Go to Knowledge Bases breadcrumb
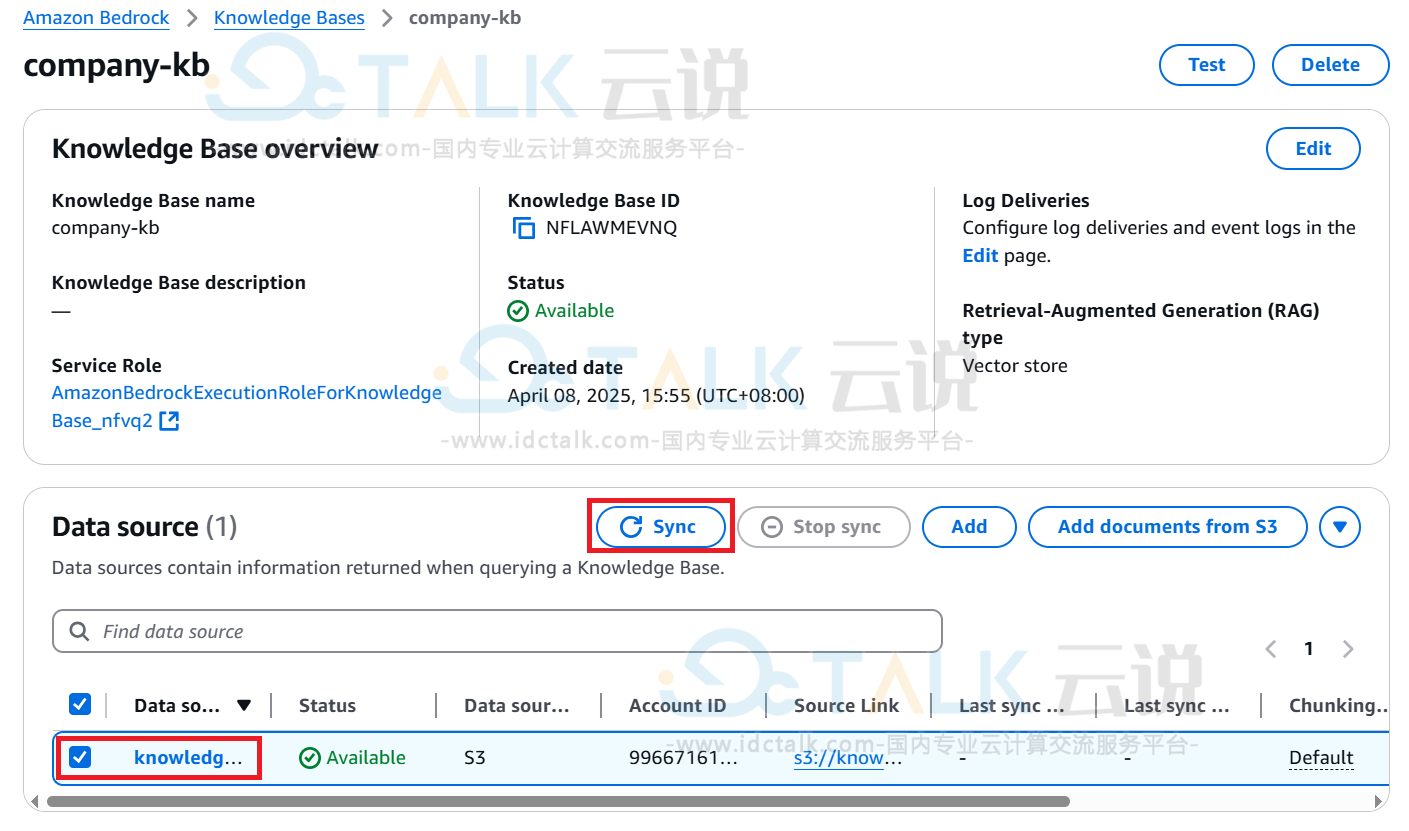This screenshot has width=1409, height=831. coord(289,18)
